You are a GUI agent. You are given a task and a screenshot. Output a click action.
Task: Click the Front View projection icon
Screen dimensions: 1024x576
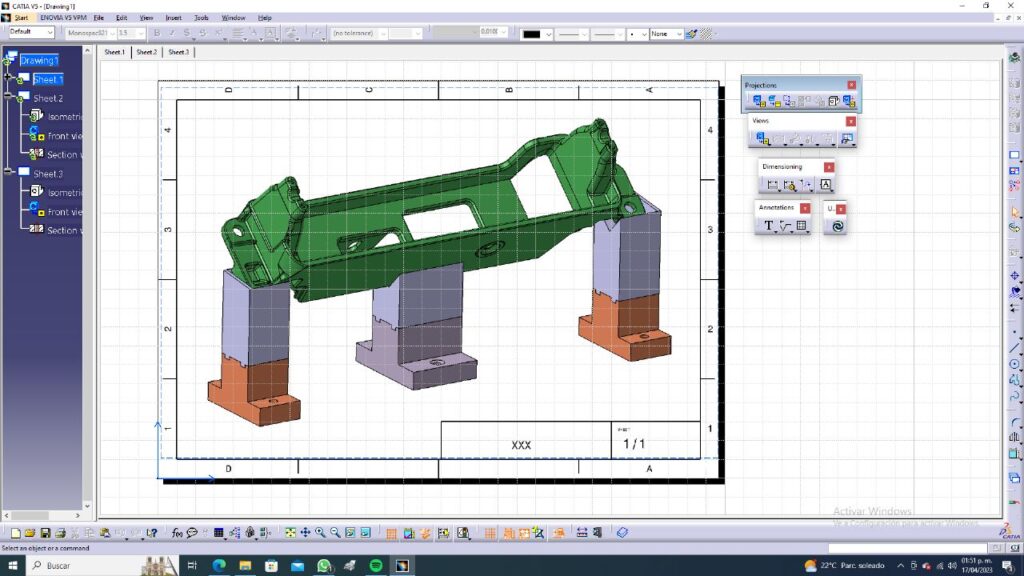click(x=758, y=101)
